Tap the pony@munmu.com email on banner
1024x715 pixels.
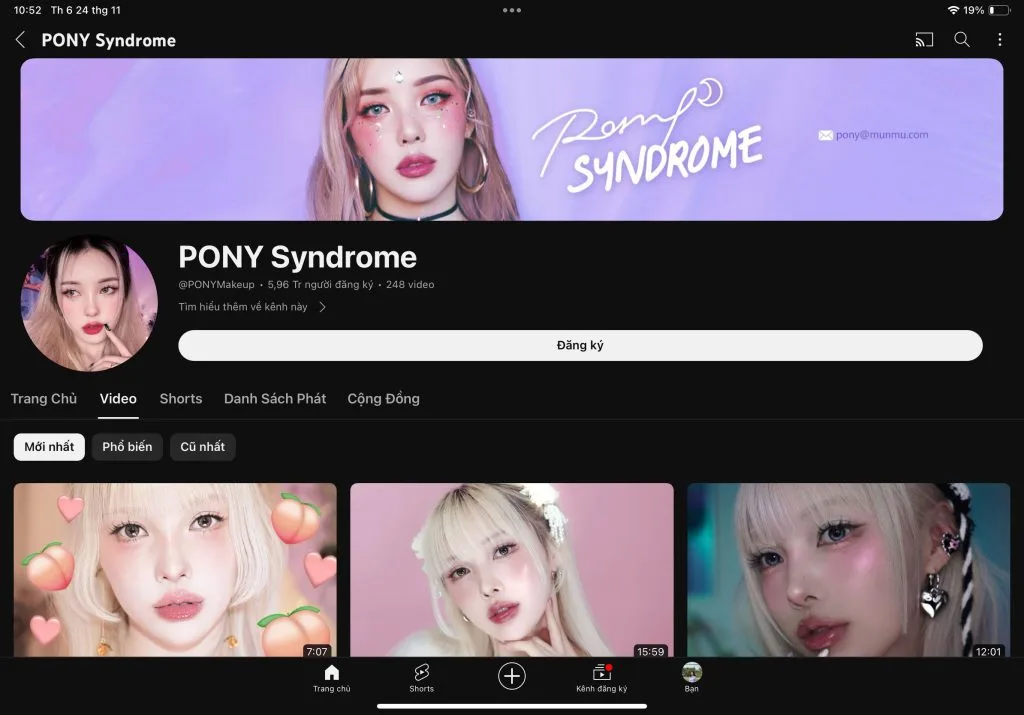click(882, 135)
